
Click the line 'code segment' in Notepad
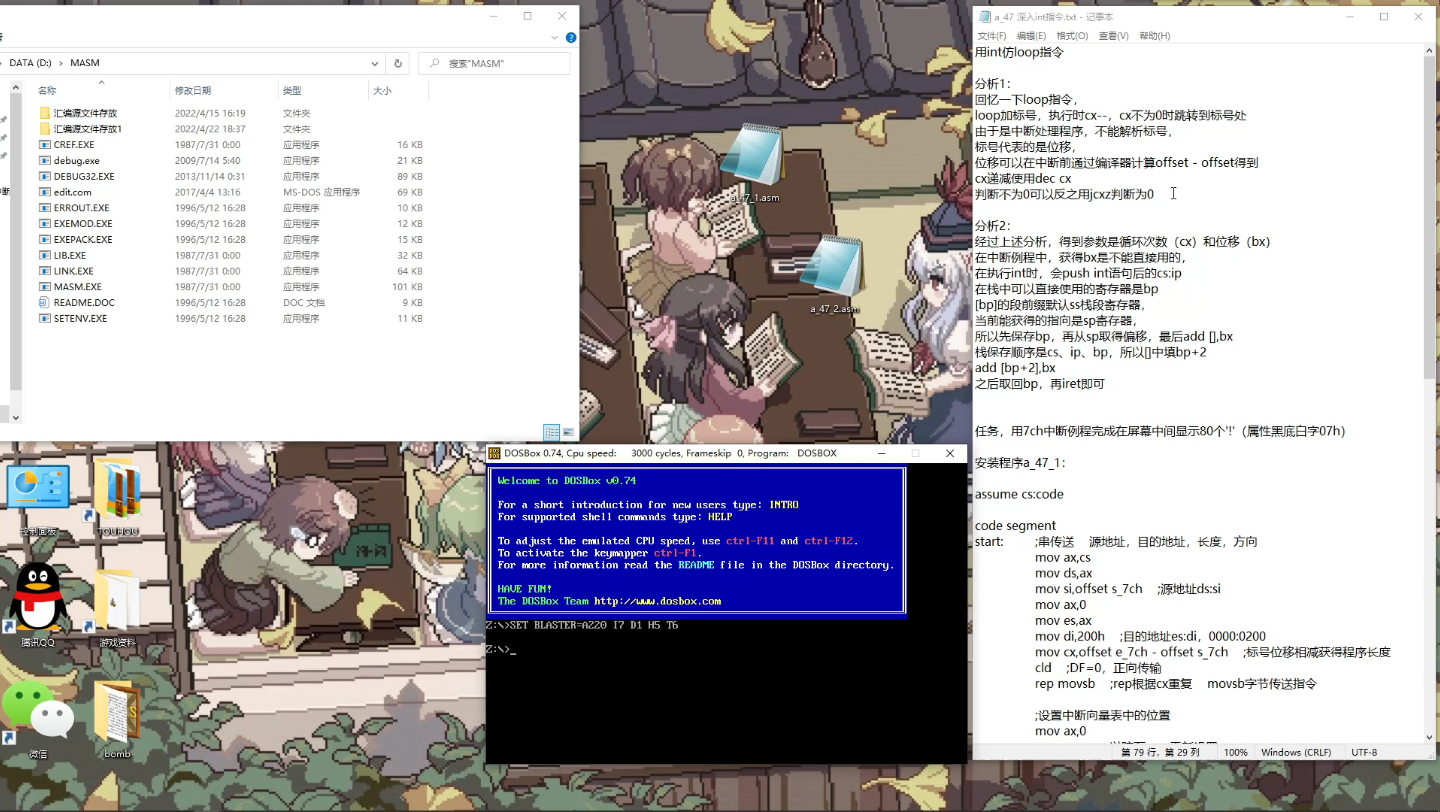coord(1015,526)
